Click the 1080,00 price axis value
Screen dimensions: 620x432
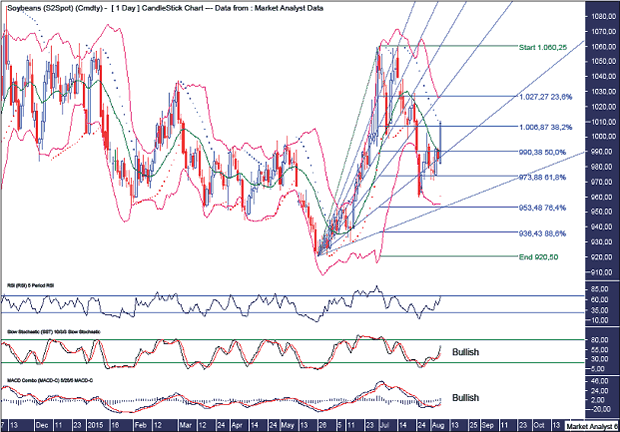603,17
